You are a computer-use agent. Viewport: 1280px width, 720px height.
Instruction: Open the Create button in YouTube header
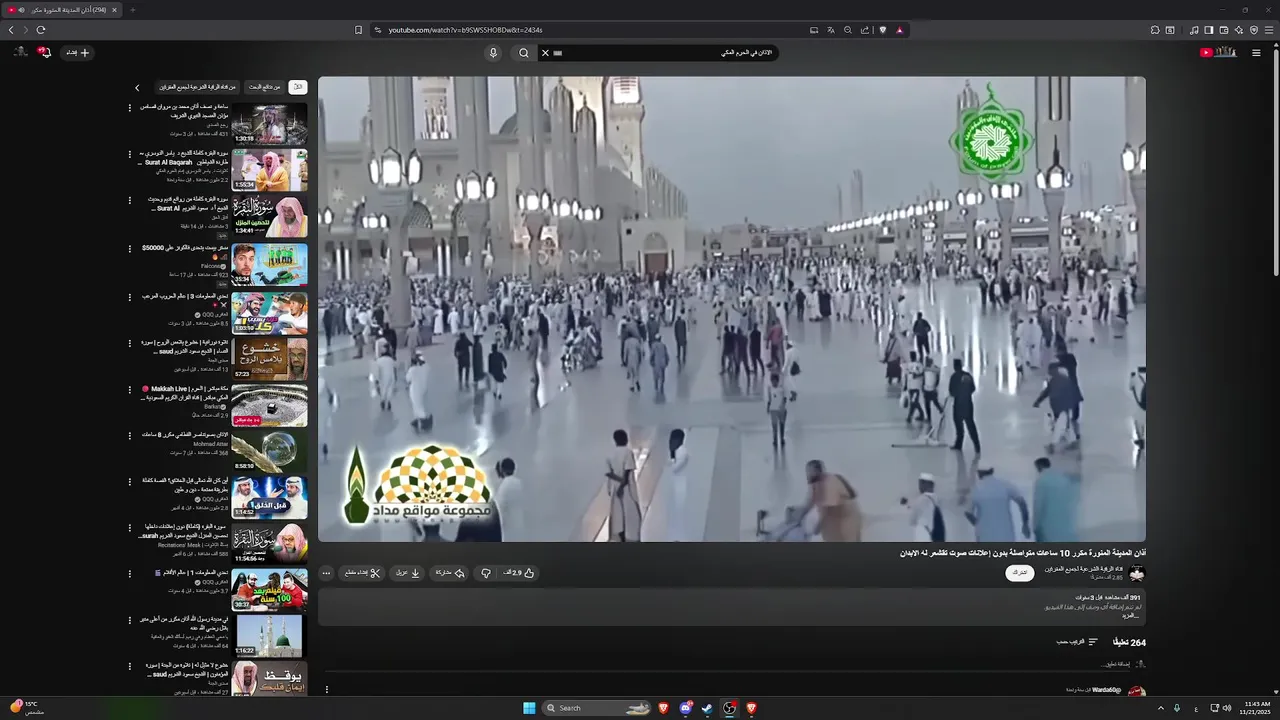coord(78,52)
